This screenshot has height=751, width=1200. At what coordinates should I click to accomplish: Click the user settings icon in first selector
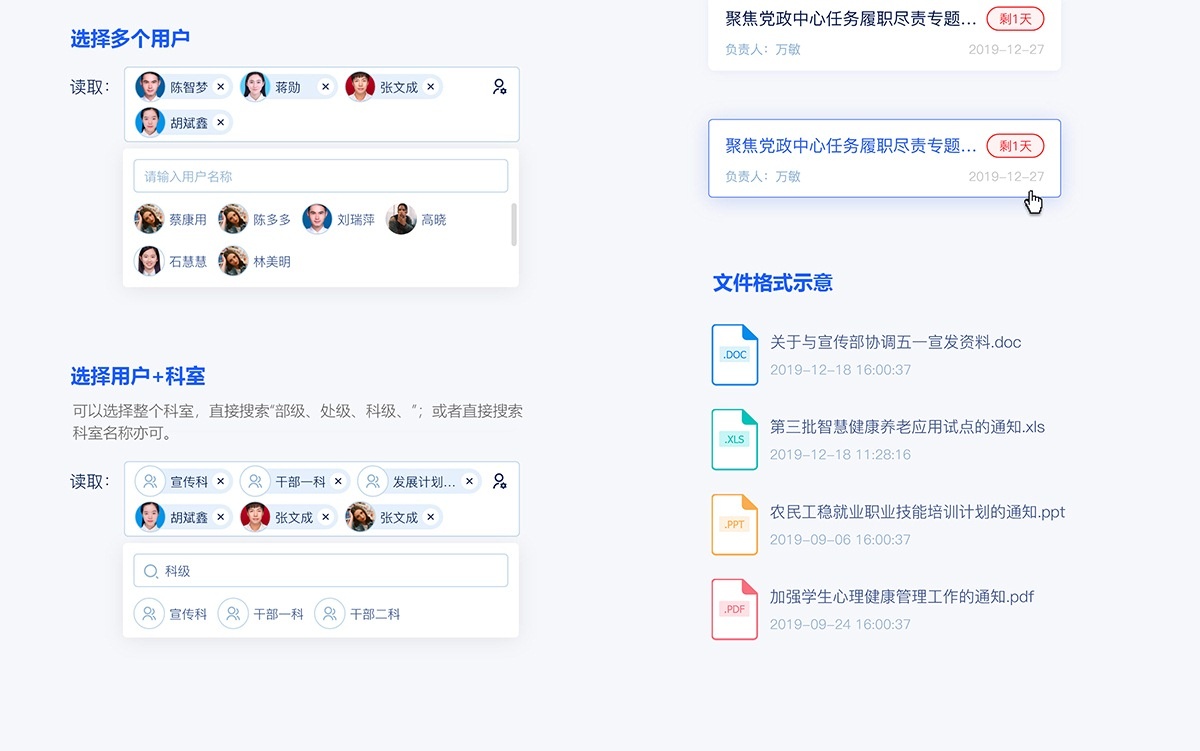[x=499, y=87]
